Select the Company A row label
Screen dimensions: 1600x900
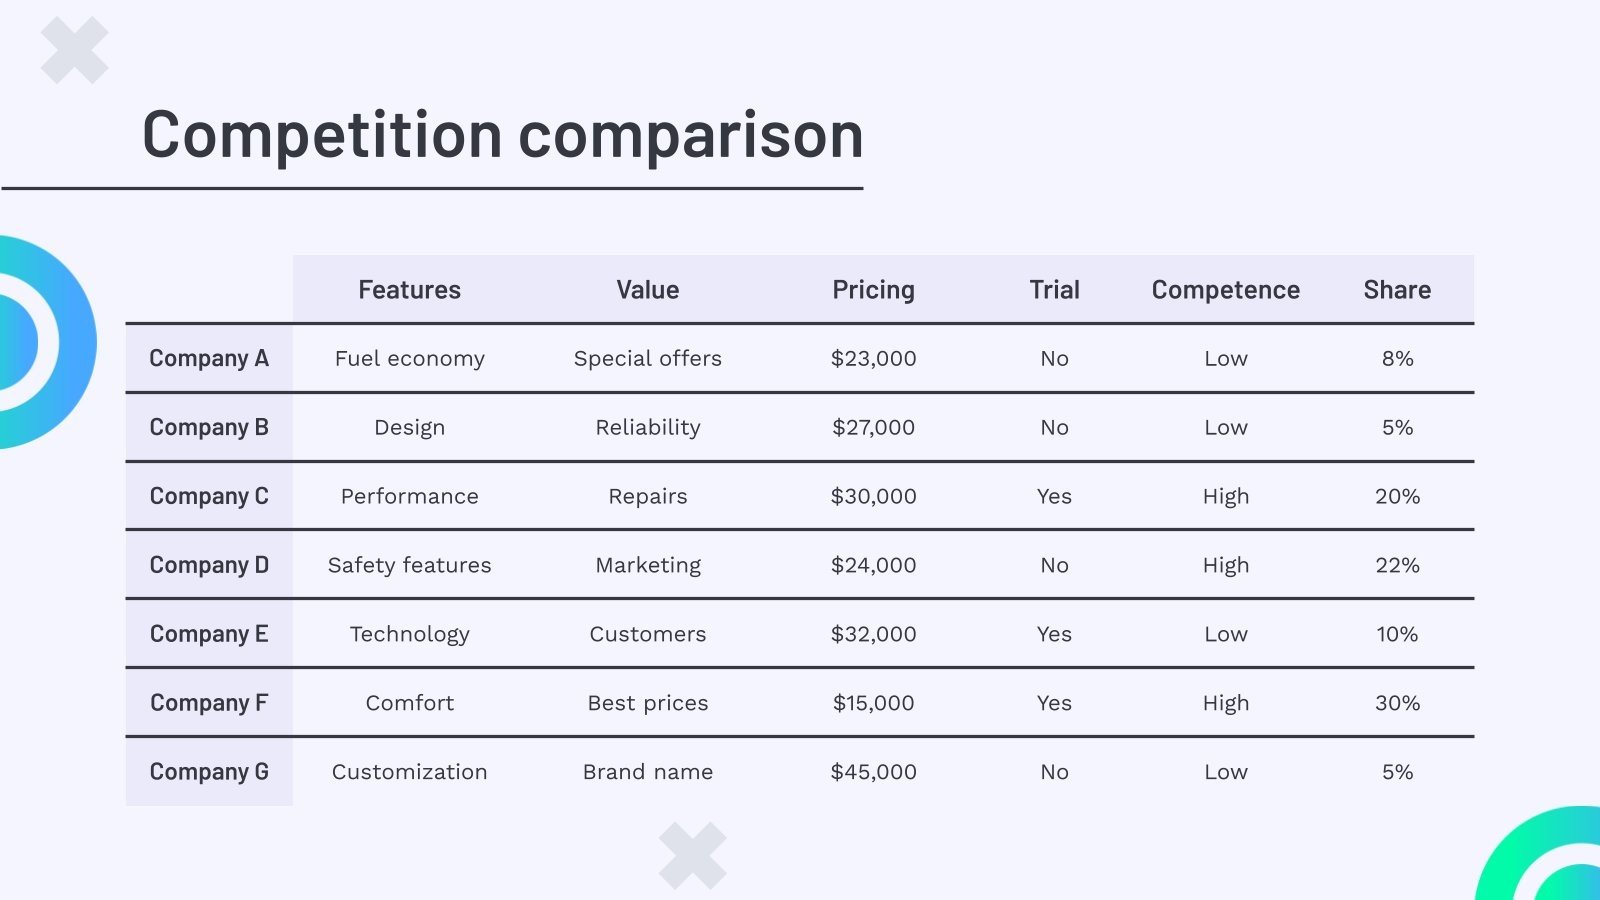209,358
